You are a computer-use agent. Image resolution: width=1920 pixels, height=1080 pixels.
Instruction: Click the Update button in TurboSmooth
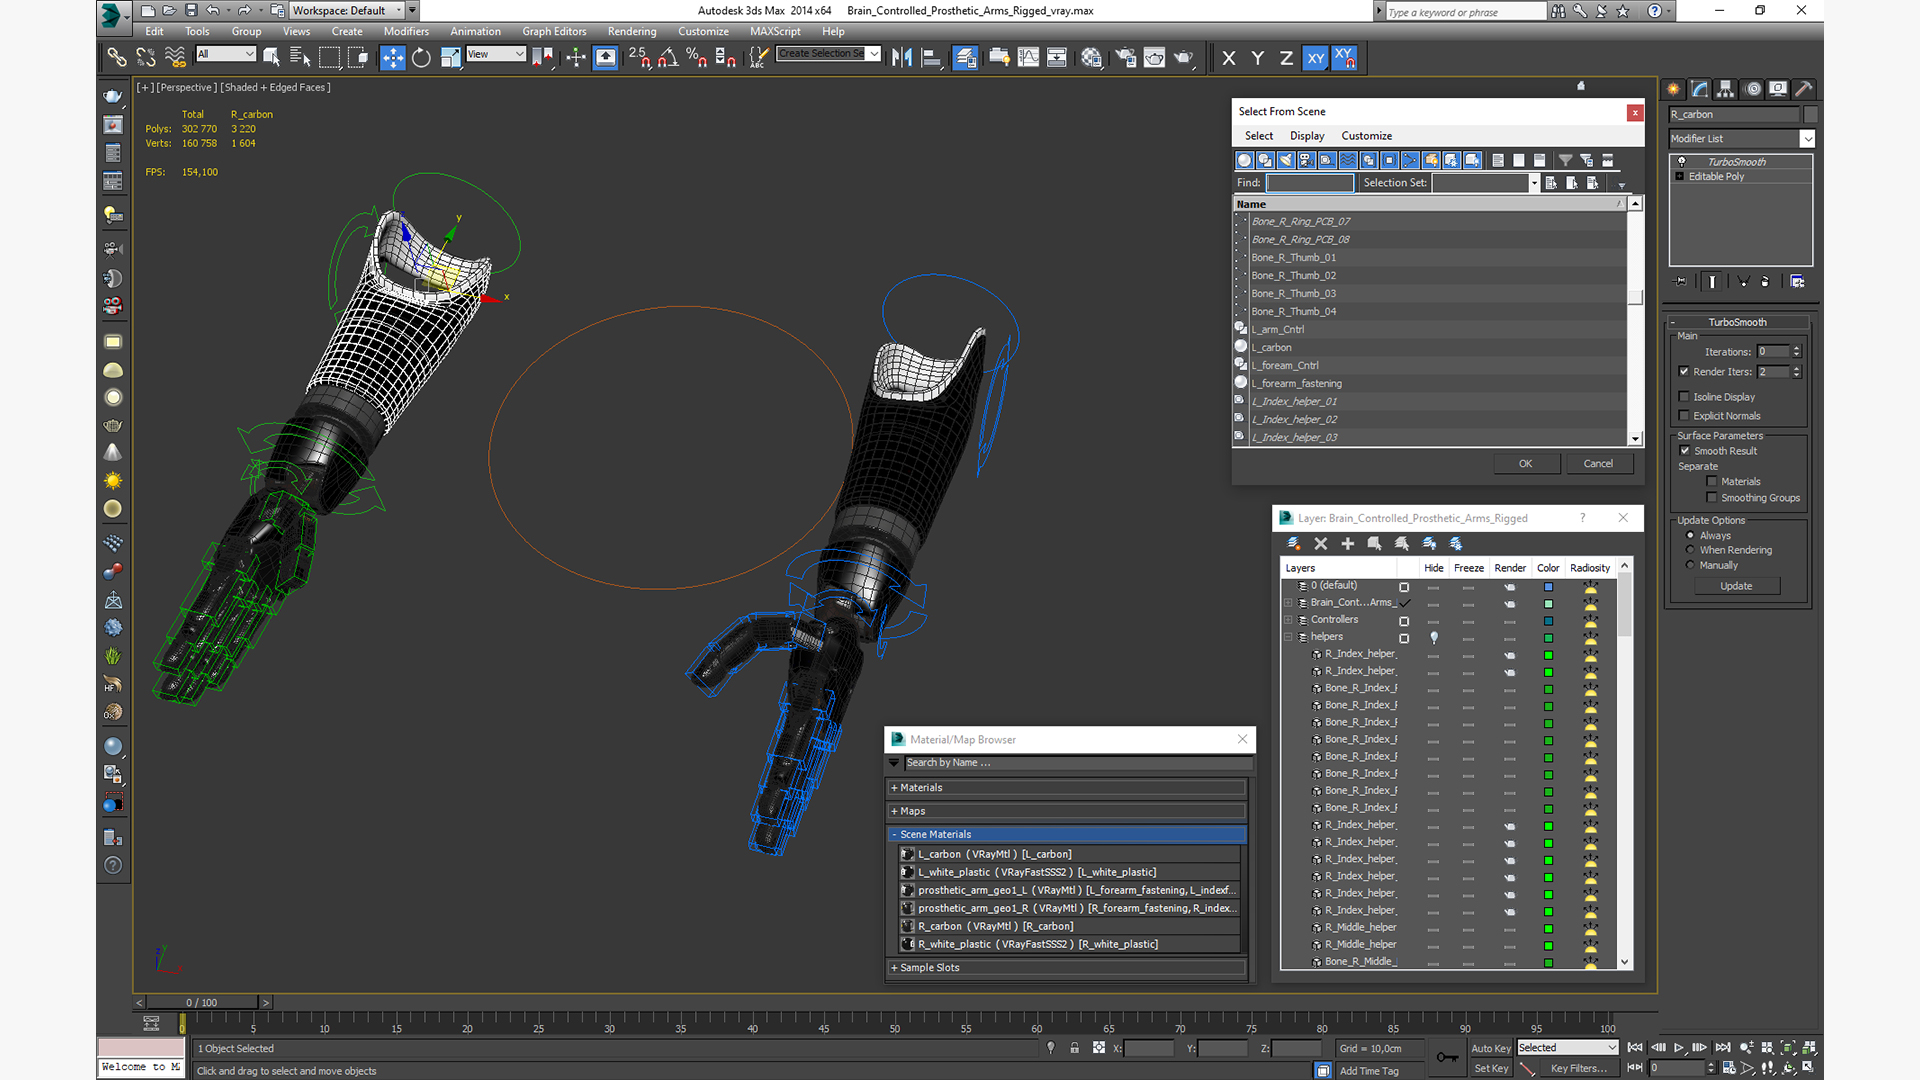(x=1736, y=587)
